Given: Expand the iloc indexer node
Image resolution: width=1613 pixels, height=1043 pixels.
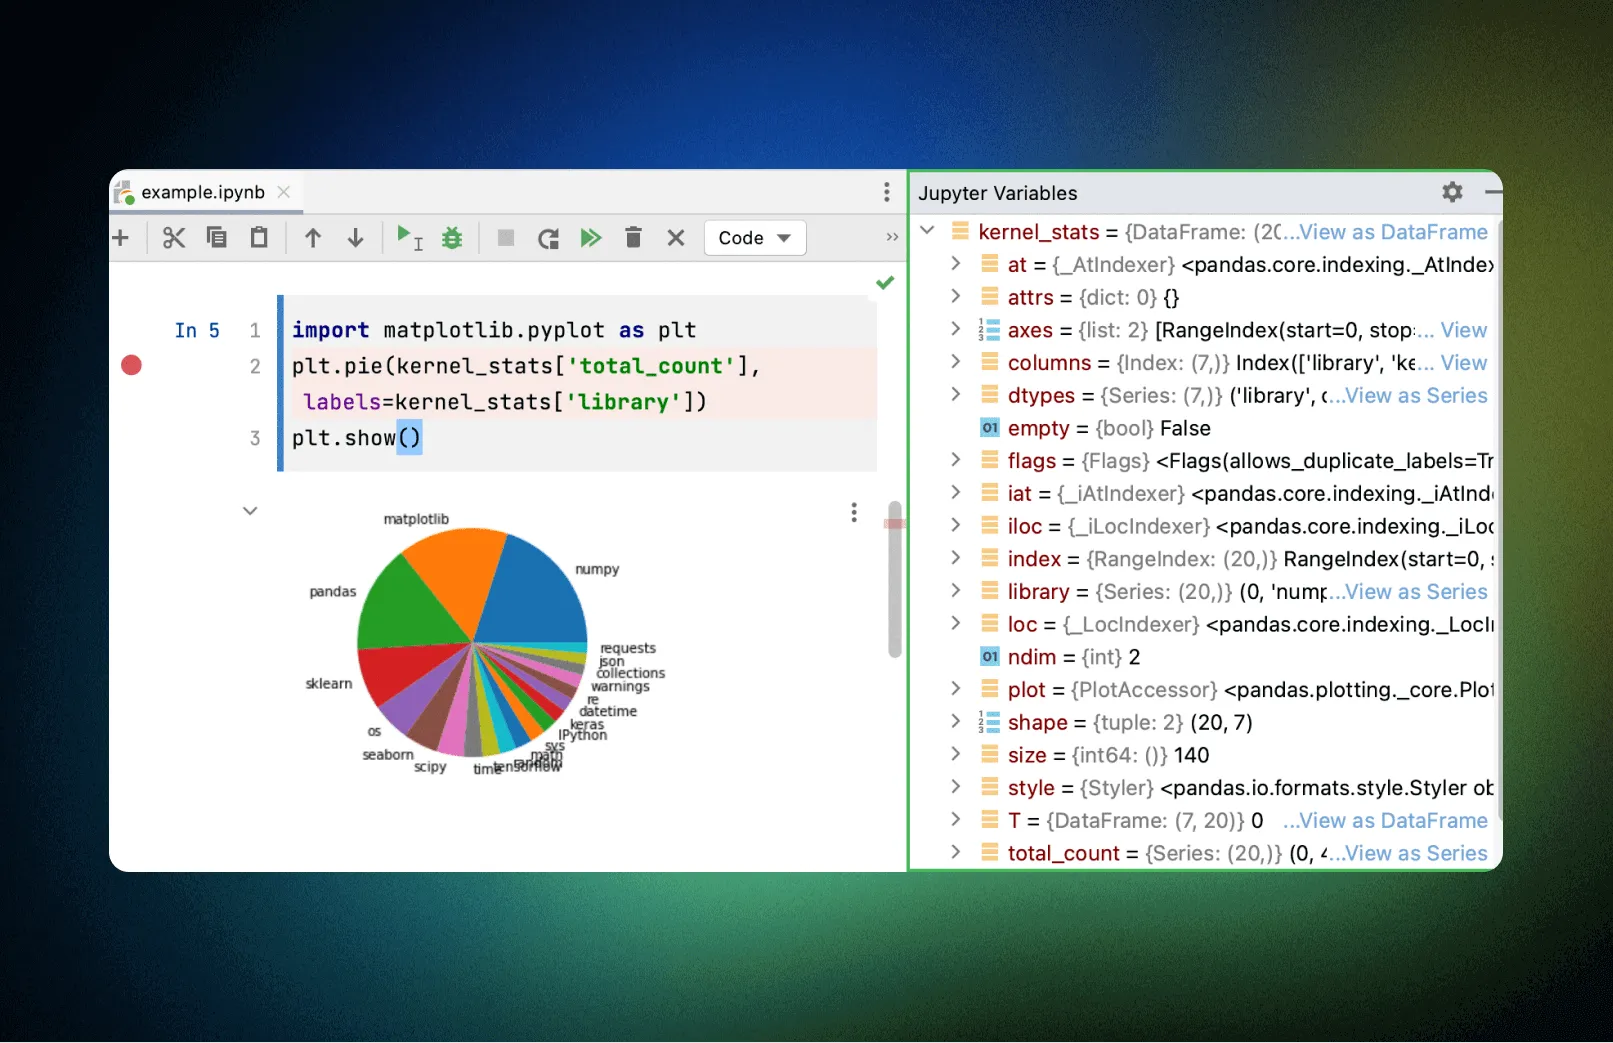Looking at the screenshot, I should pos(955,526).
